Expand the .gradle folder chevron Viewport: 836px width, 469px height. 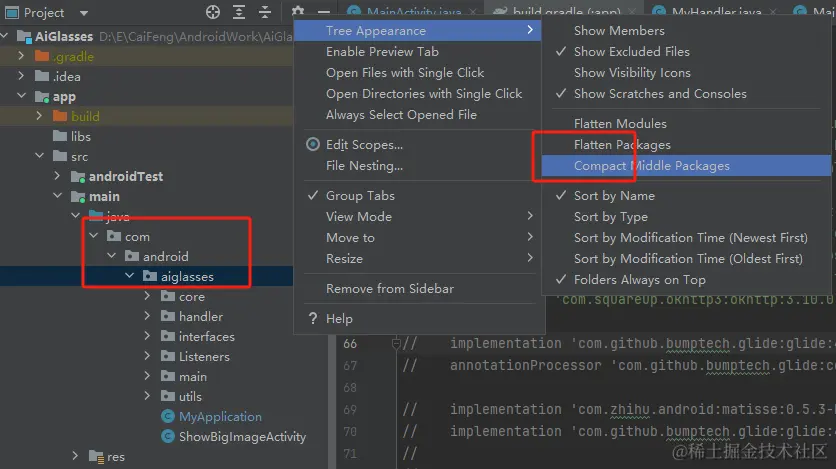click(21, 55)
